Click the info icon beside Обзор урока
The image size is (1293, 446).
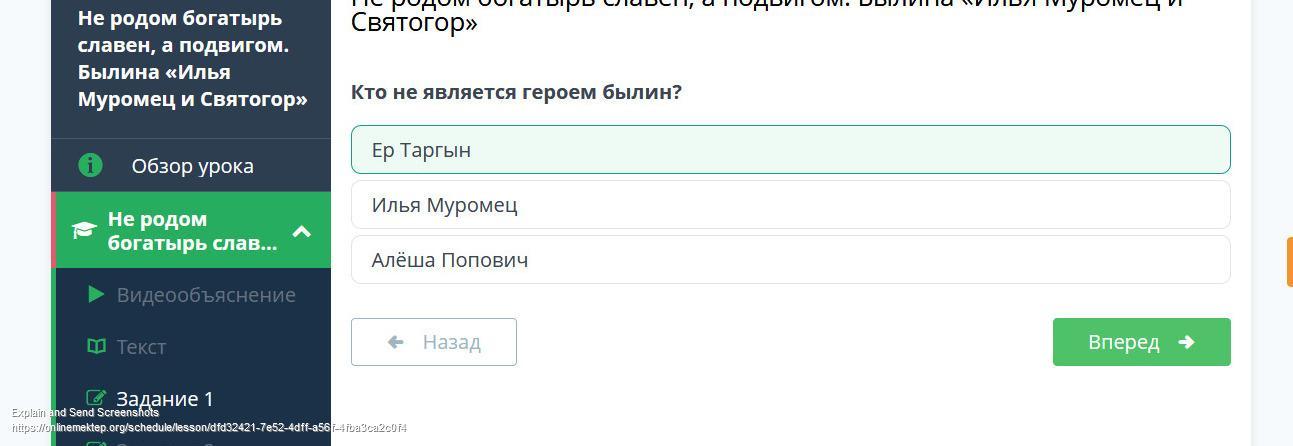coord(90,165)
